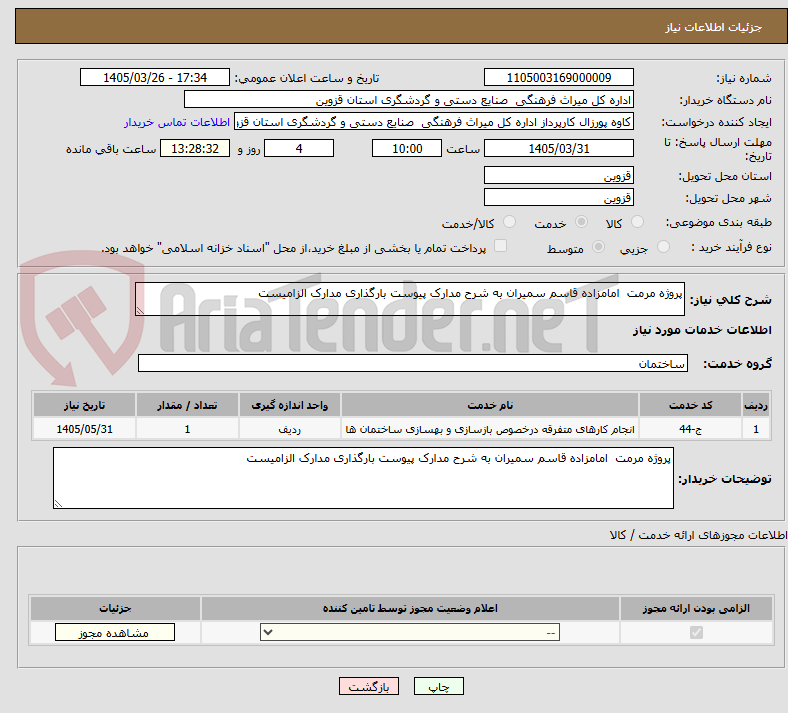Click the response deadline date field
This screenshot has width=788, height=713.
pyautogui.click(x=558, y=148)
